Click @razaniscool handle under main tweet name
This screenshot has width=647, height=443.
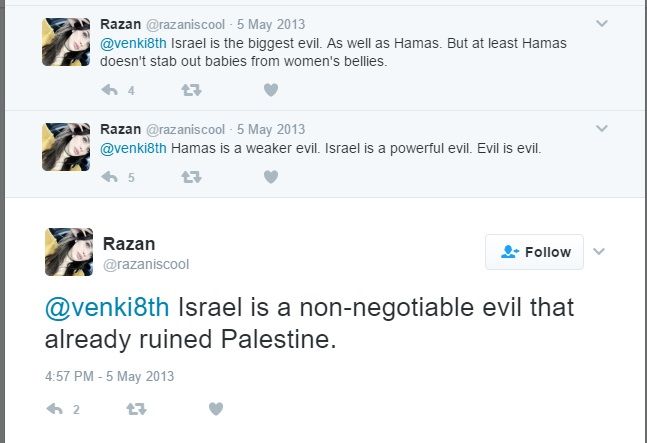pyautogui.click(x=146, y=264)
